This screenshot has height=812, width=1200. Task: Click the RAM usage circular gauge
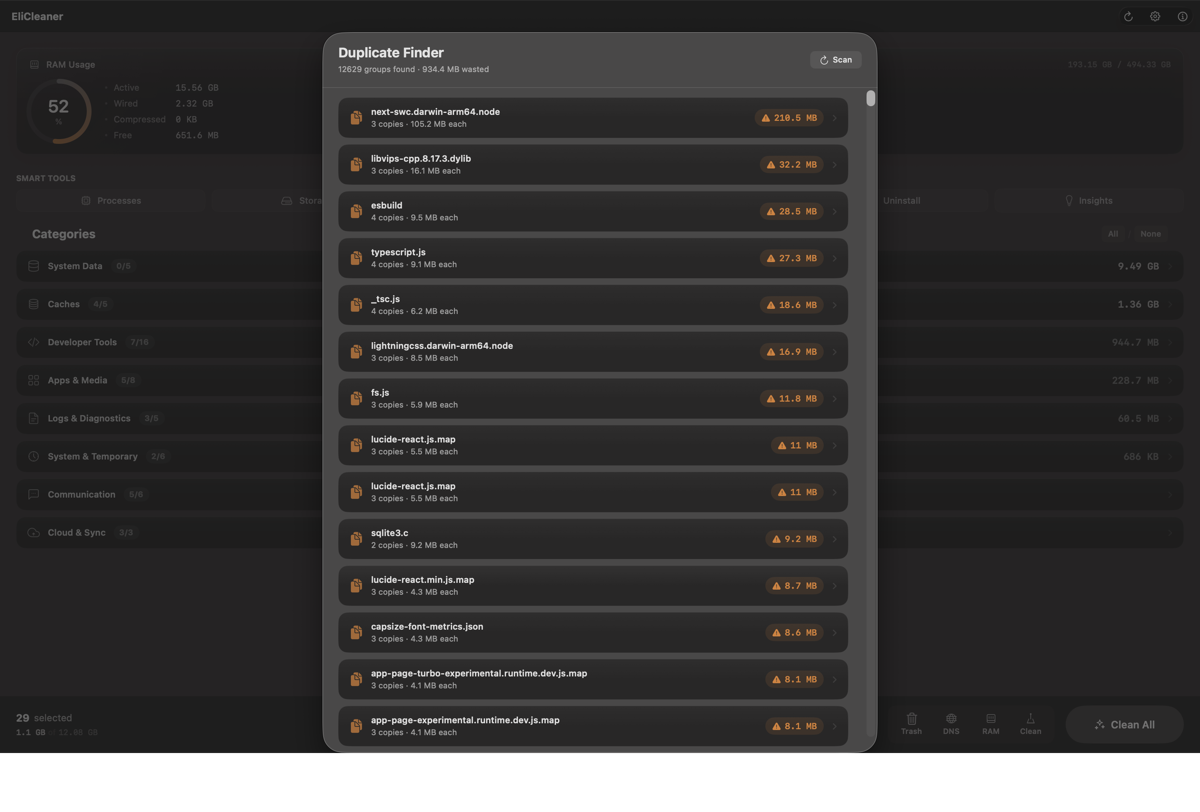[x=59, y=108]
